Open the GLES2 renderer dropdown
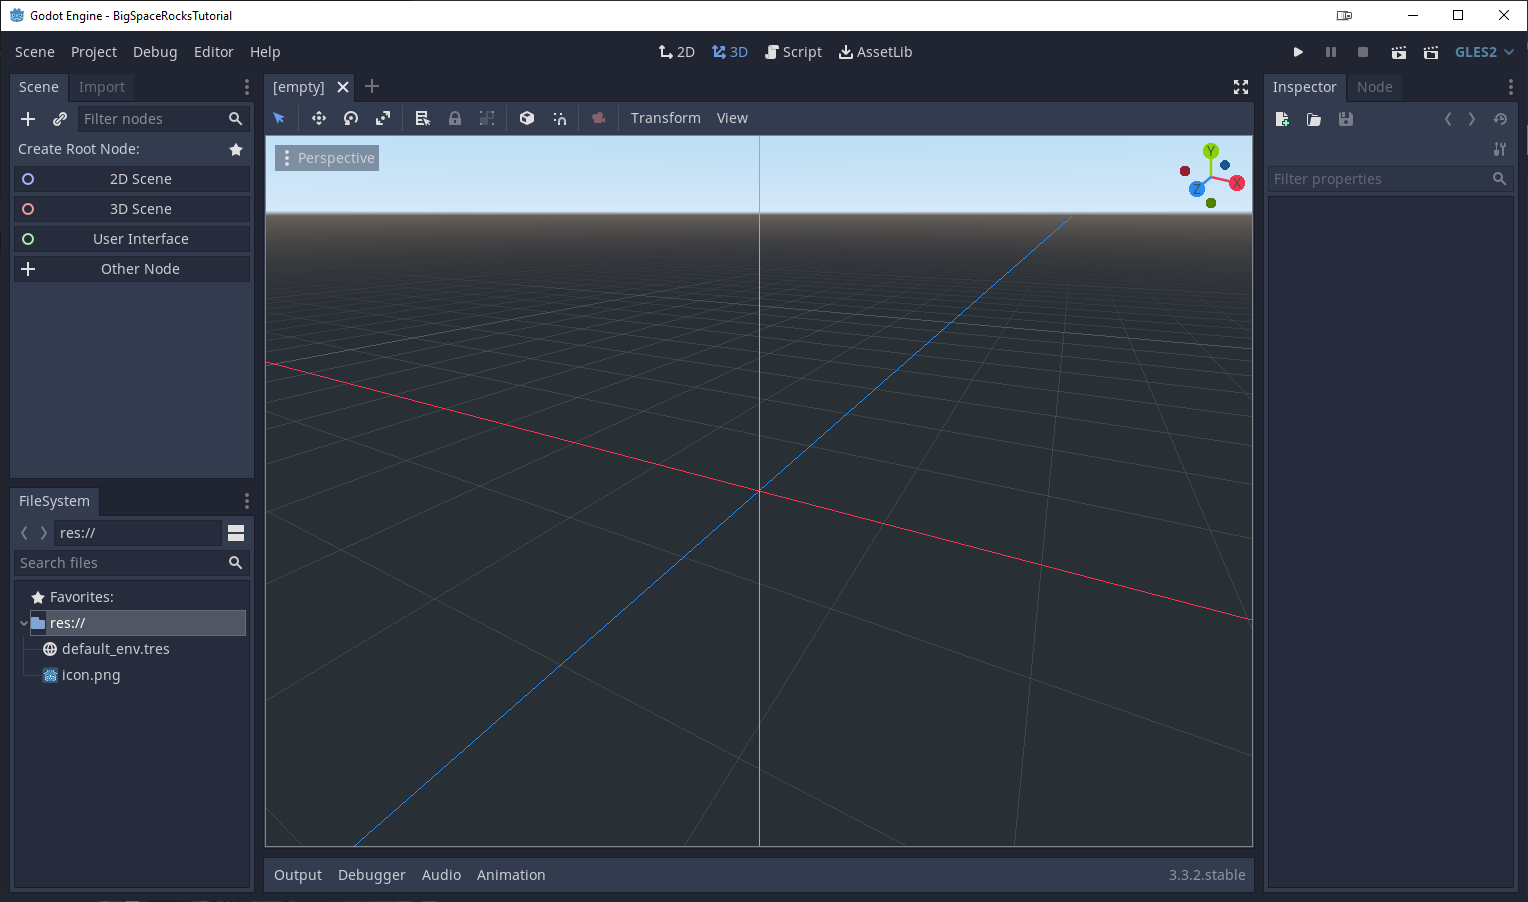The height and width of the screenshot is (902, 1528). pos(1484,52)
